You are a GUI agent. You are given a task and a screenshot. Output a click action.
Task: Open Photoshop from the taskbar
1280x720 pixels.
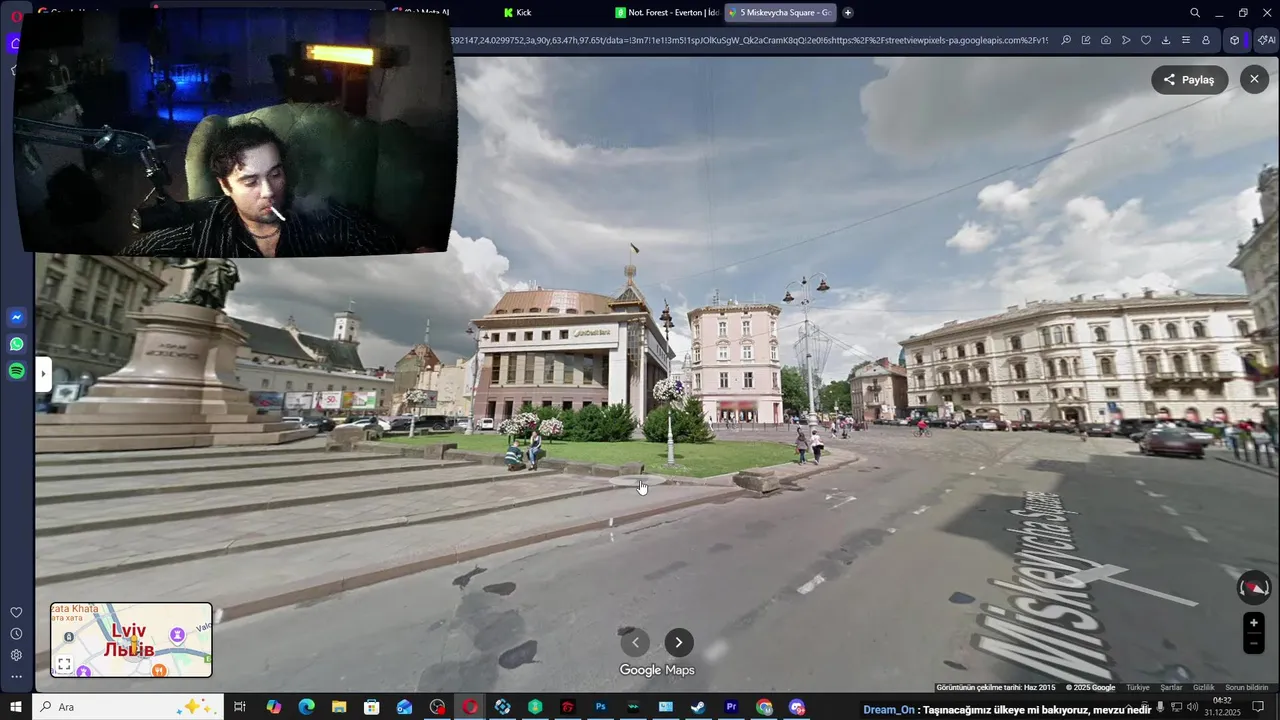pos(600,707)
